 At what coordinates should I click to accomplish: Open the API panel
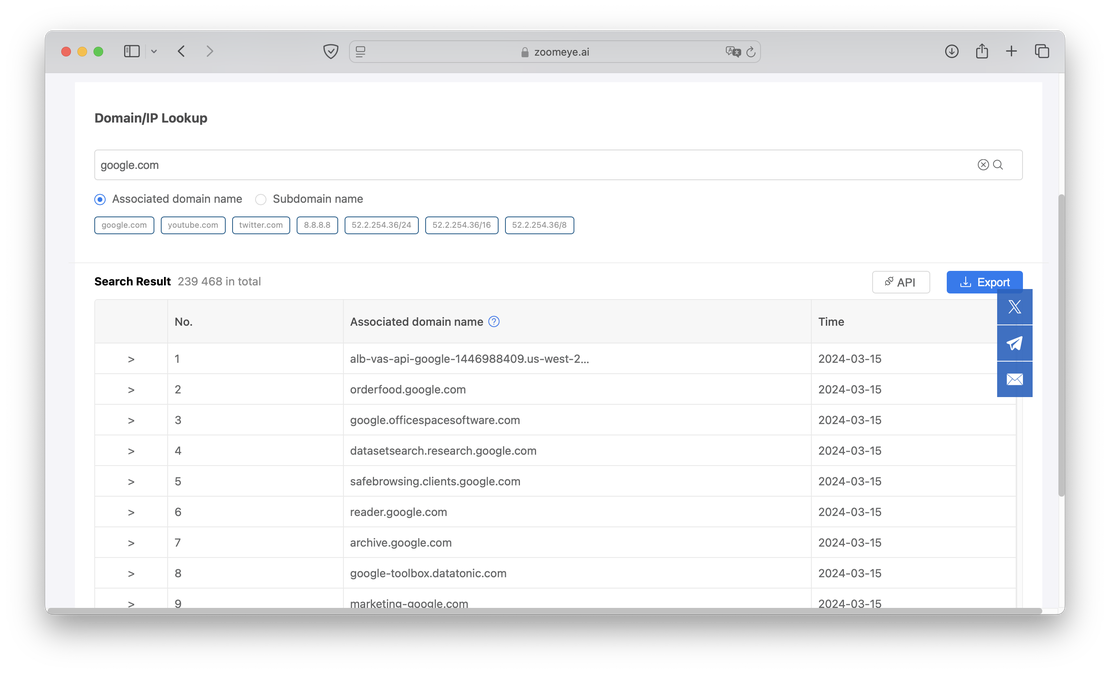[x=900, y=281]
